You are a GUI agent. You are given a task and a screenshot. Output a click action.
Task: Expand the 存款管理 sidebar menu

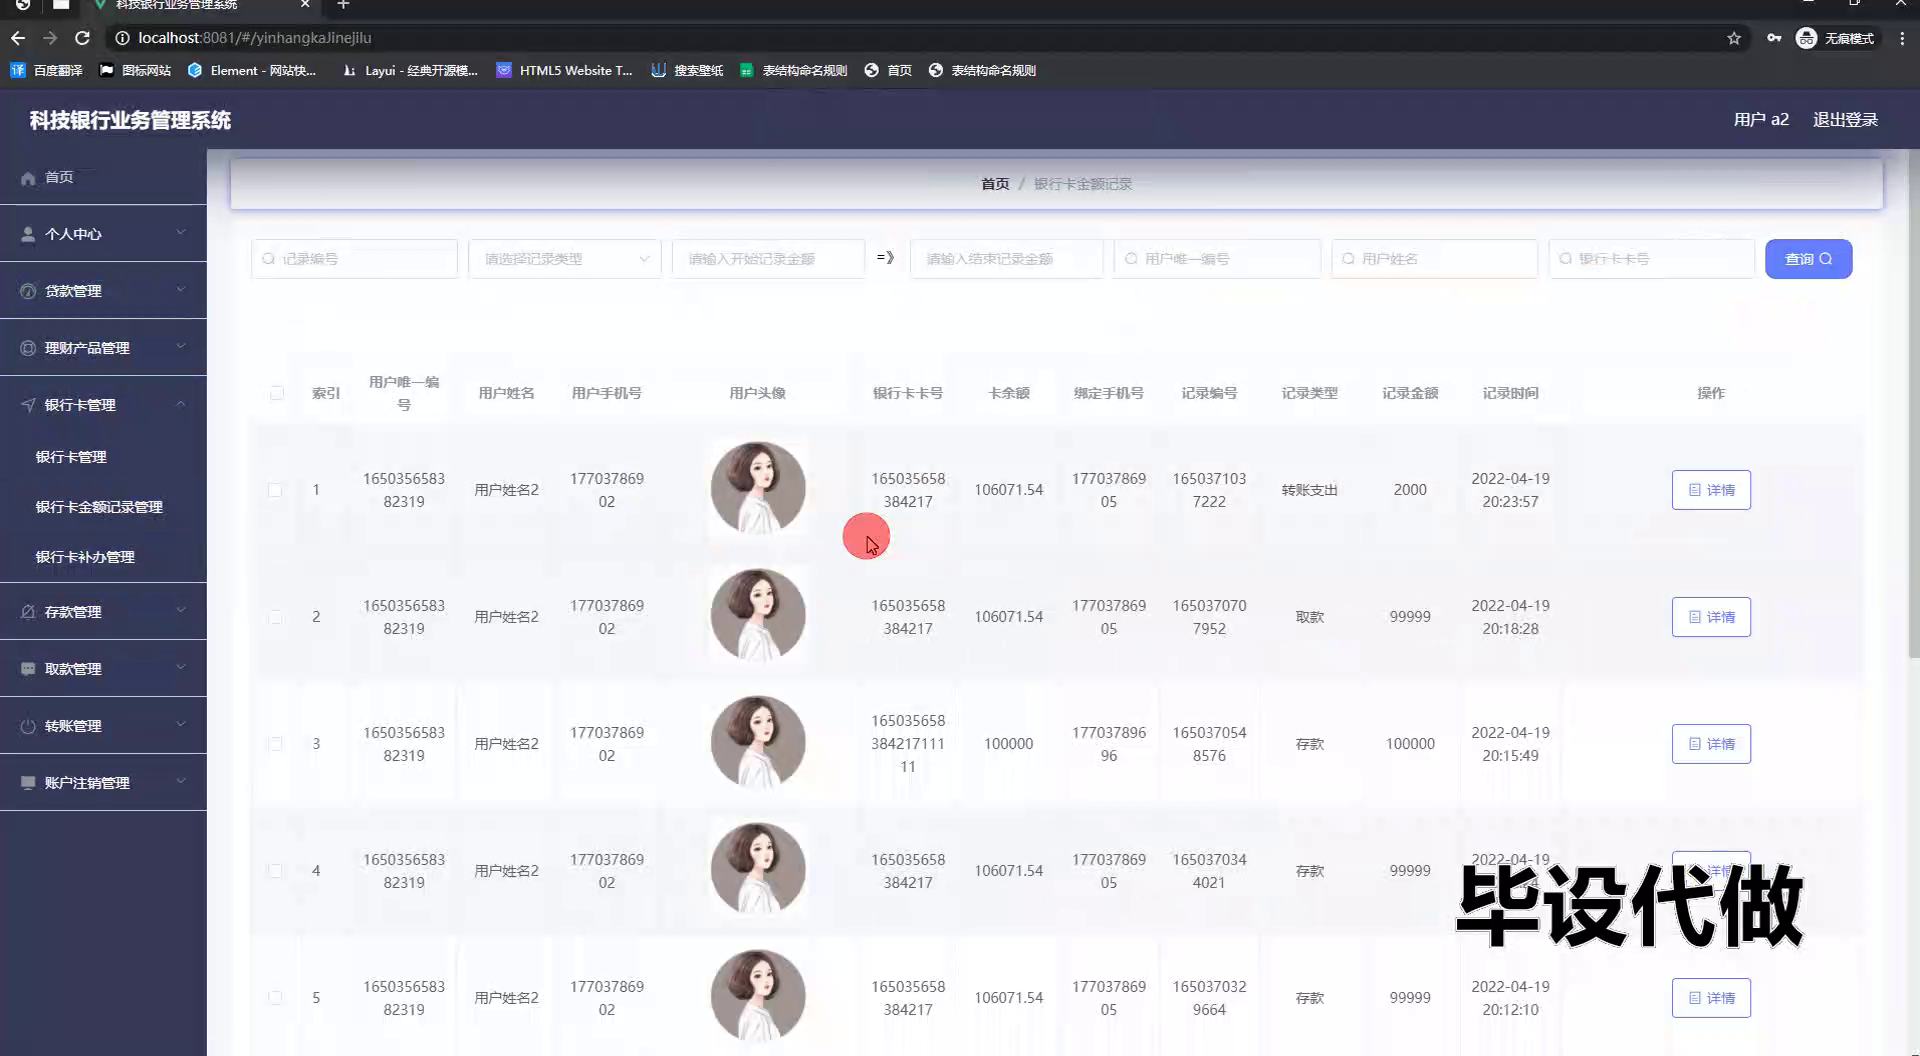(103, 612)
